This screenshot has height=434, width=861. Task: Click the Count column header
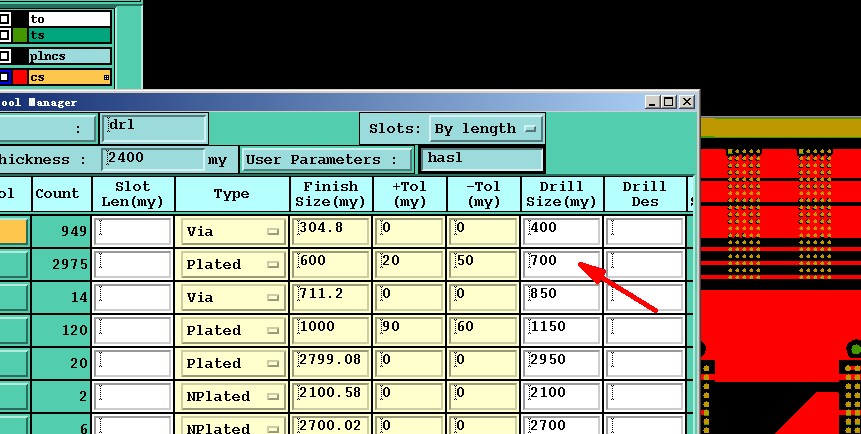62,194
